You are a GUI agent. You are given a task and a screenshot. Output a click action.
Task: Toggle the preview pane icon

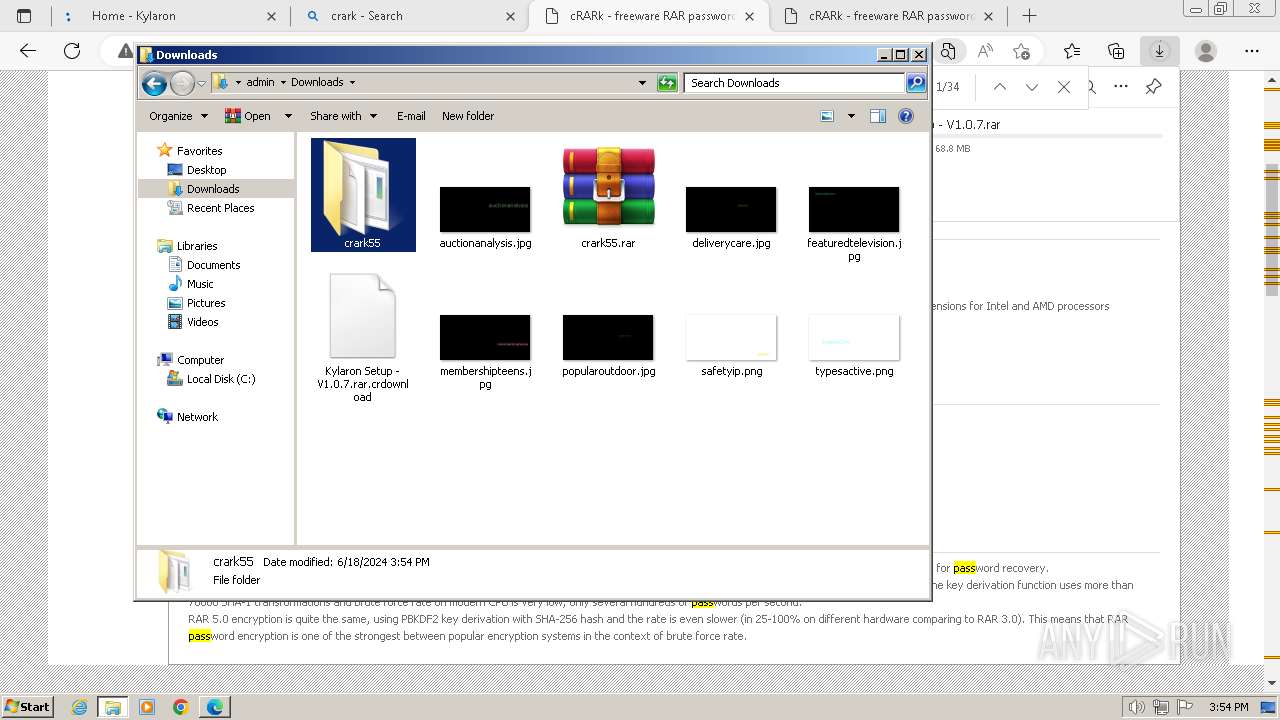click(x=878, y=116)
